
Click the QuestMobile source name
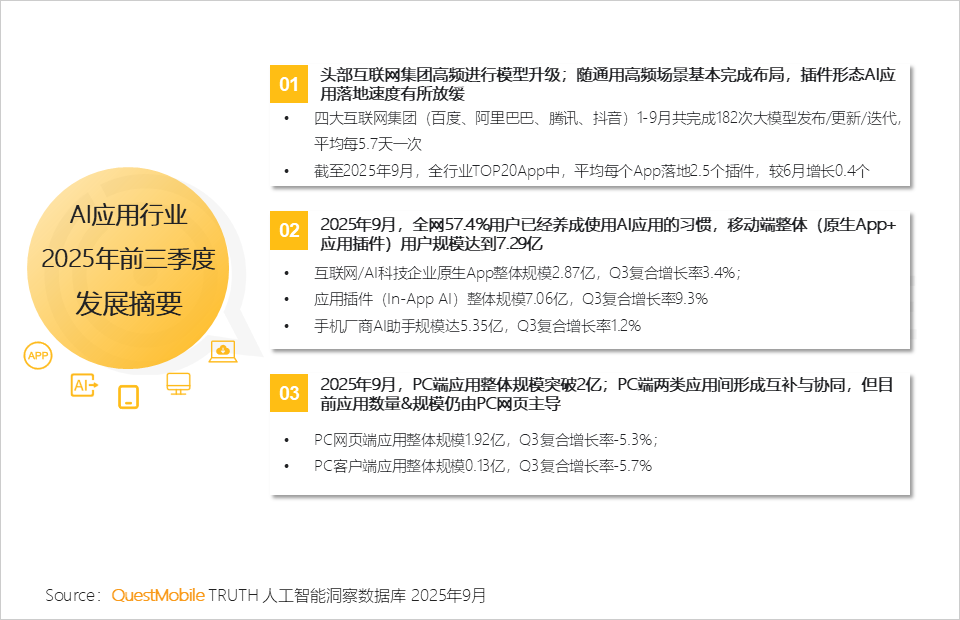click(157, 595)
